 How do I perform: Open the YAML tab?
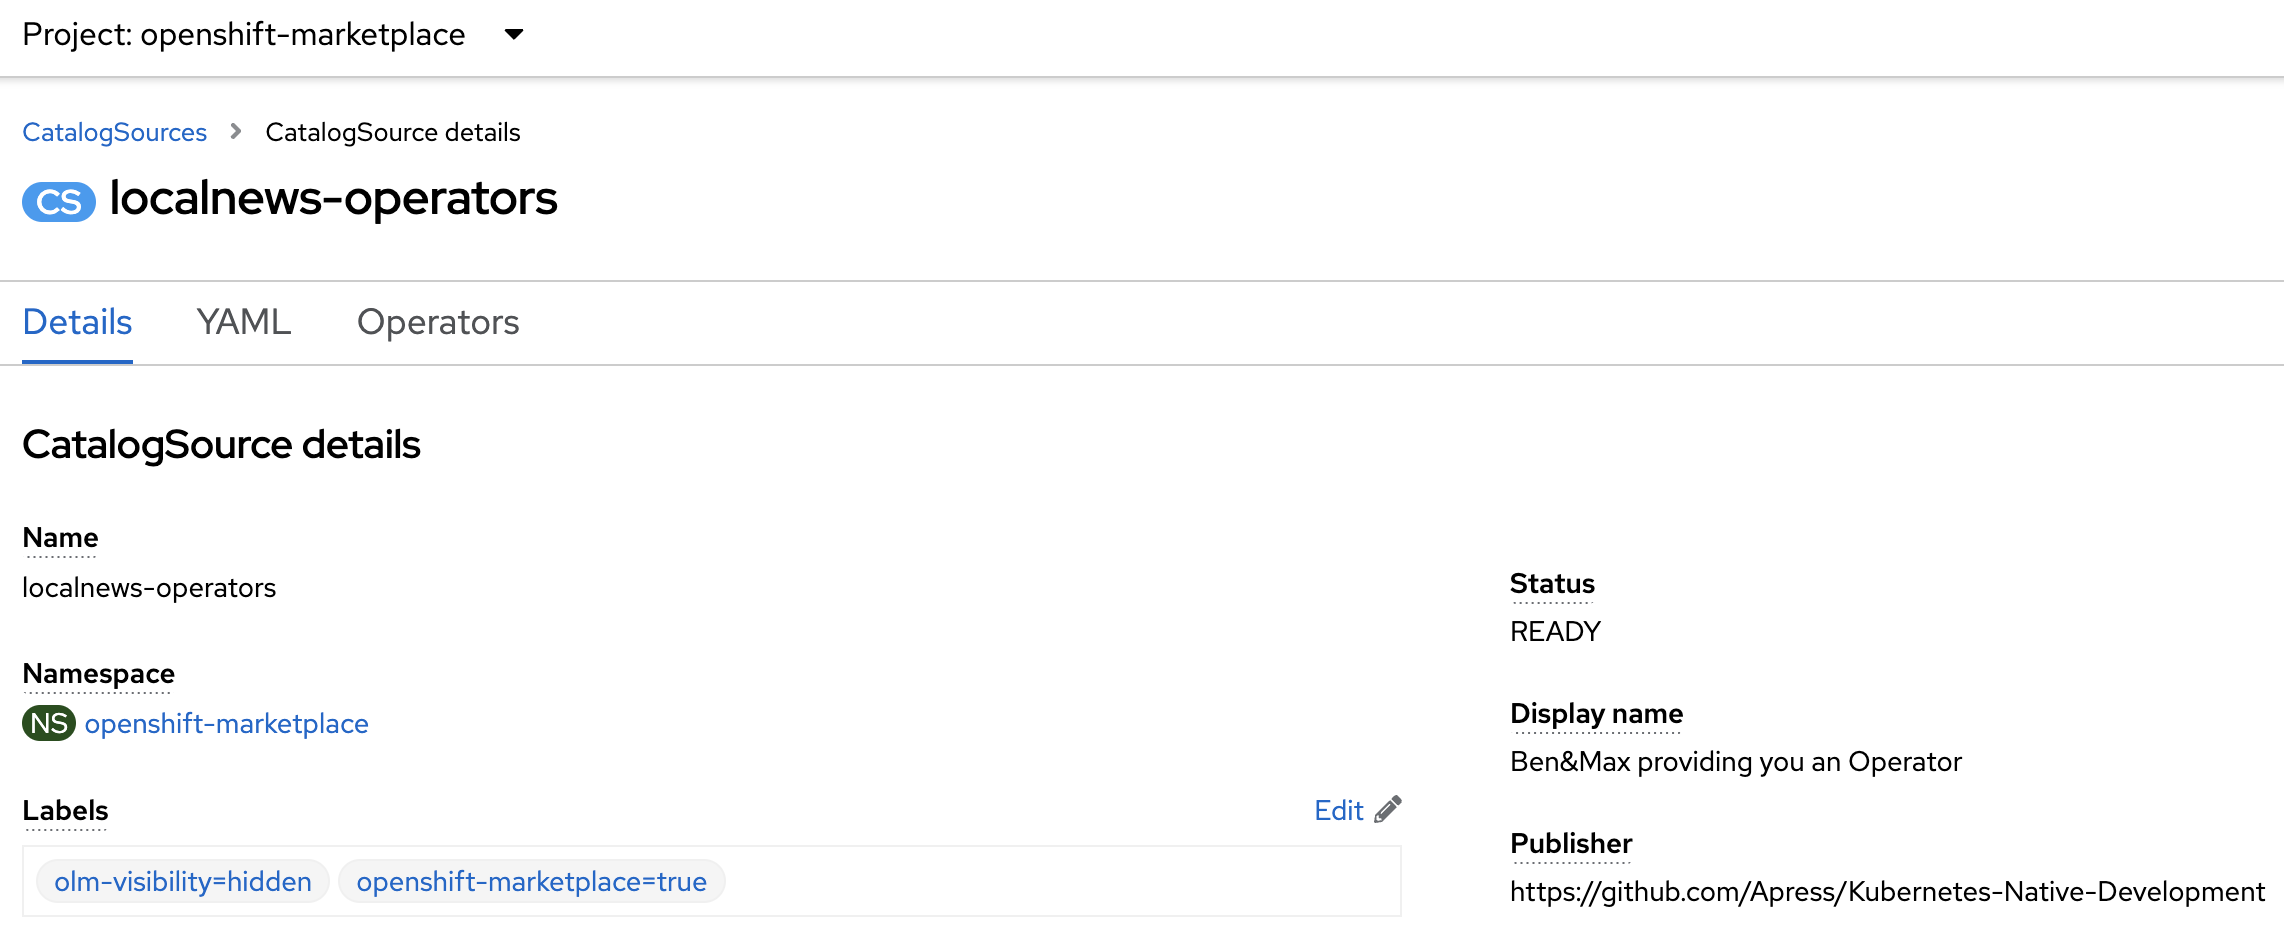243,322
